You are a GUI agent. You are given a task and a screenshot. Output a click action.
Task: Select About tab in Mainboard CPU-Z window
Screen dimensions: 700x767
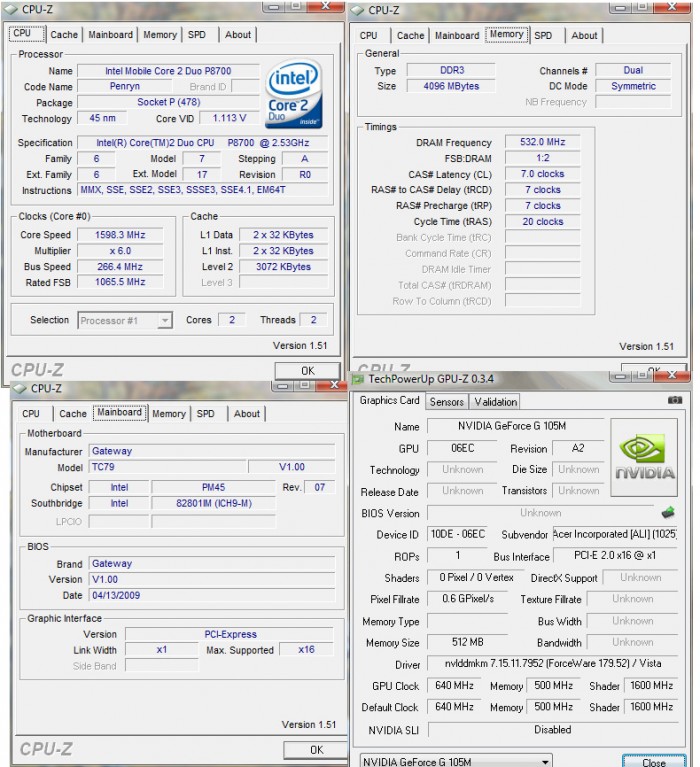point(247,414)
